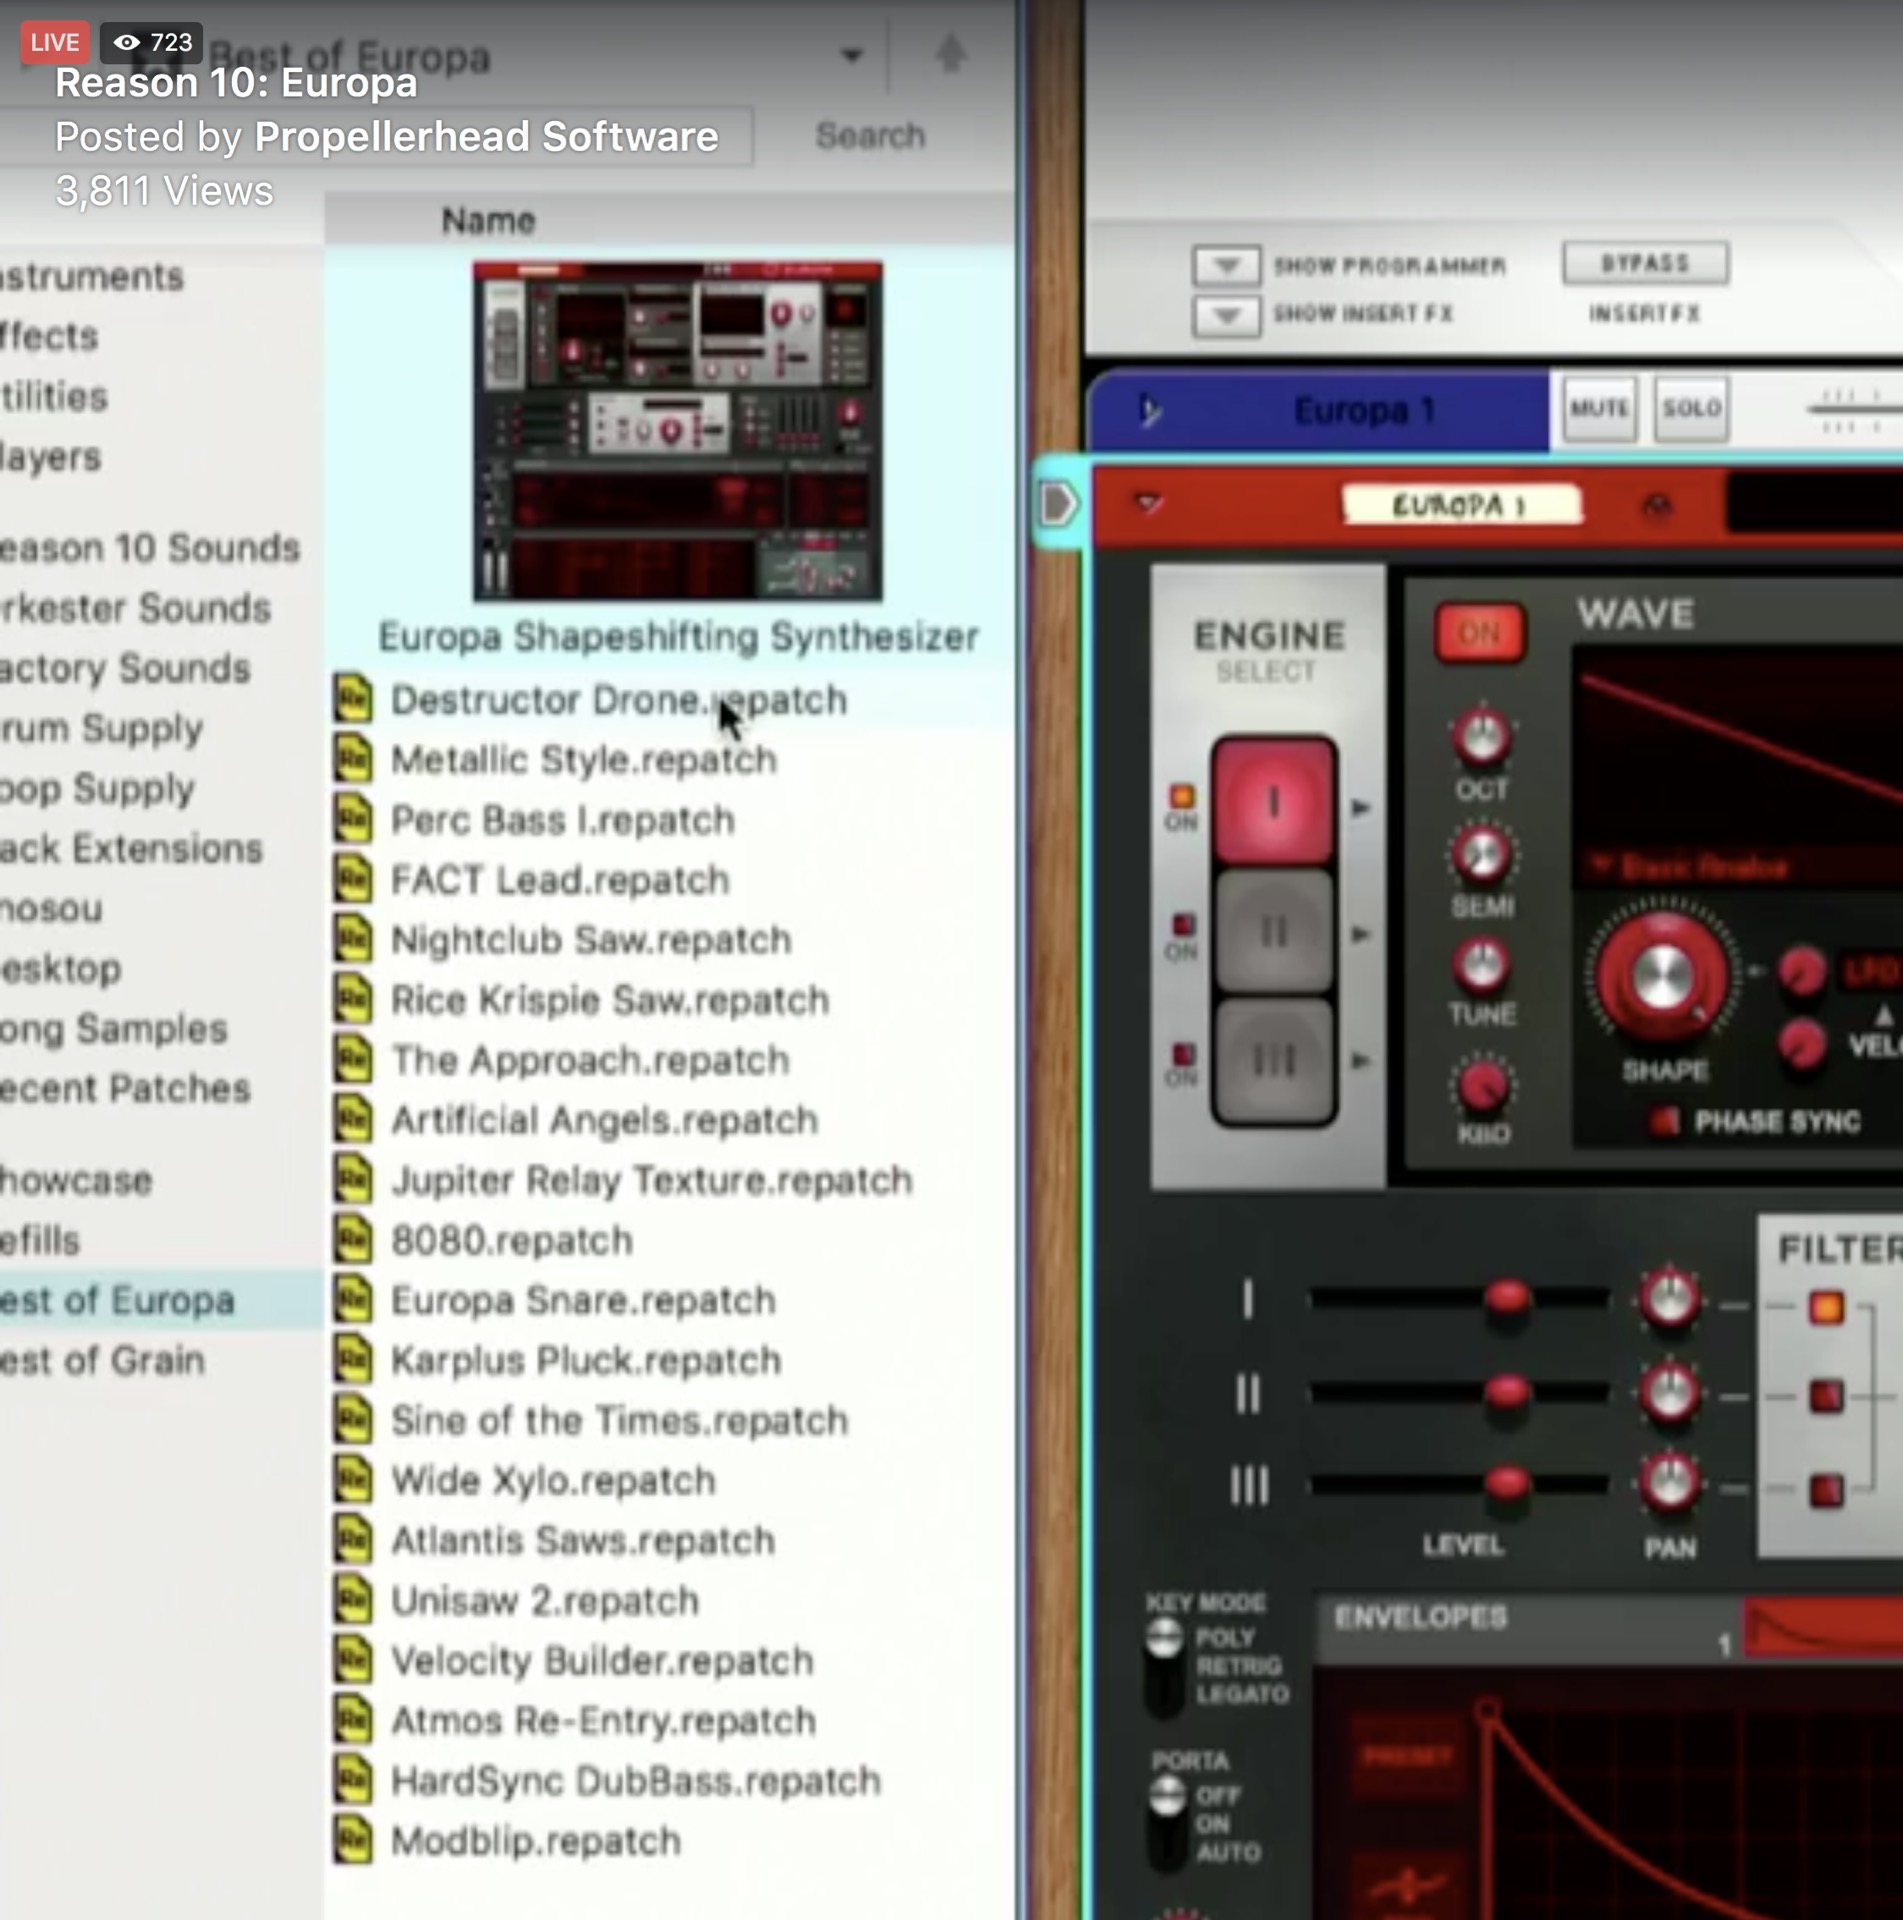The height and width of the screenshot is (1920, 1903).
Task: Select Artificial Angels.repatch
Action: [604, 1120]
